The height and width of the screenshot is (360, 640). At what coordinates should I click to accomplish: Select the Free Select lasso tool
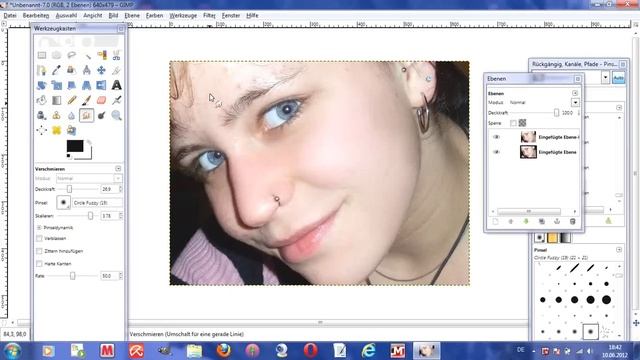pyautogui.click(x=71, y=55)
